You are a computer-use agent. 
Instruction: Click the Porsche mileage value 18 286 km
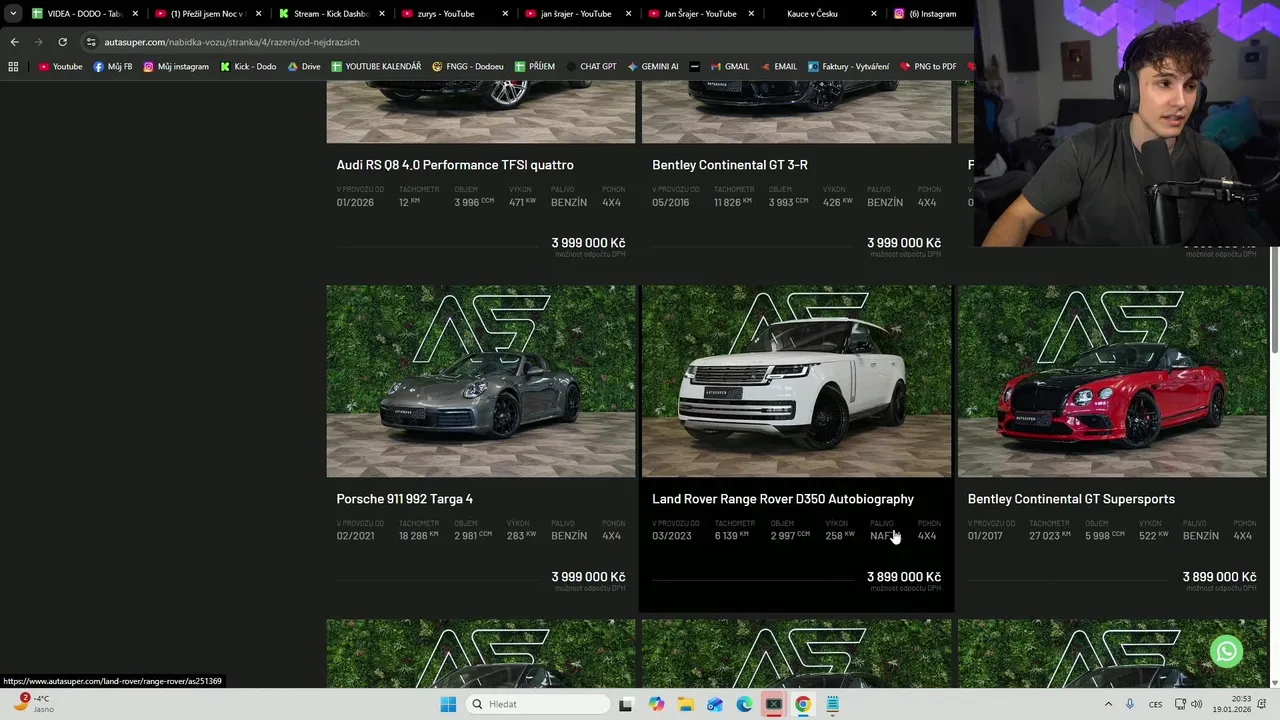[x=418, y=536]
